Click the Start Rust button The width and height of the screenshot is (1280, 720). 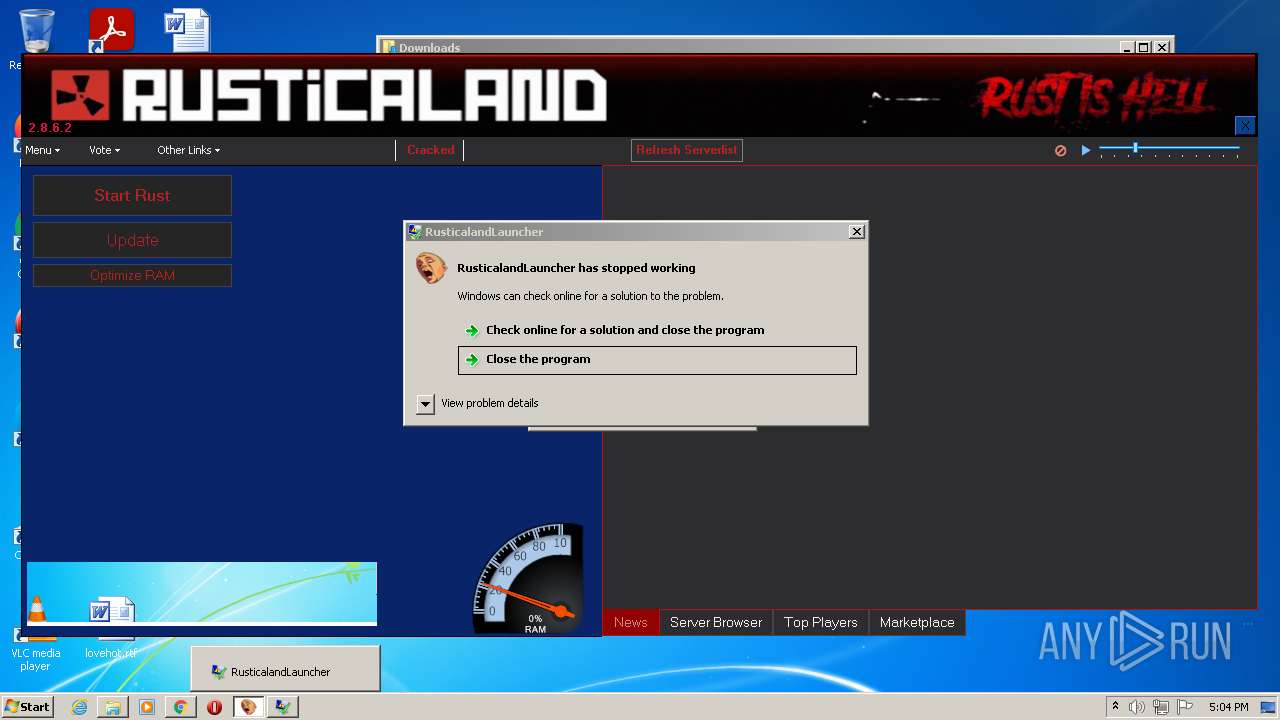(132, 195)
